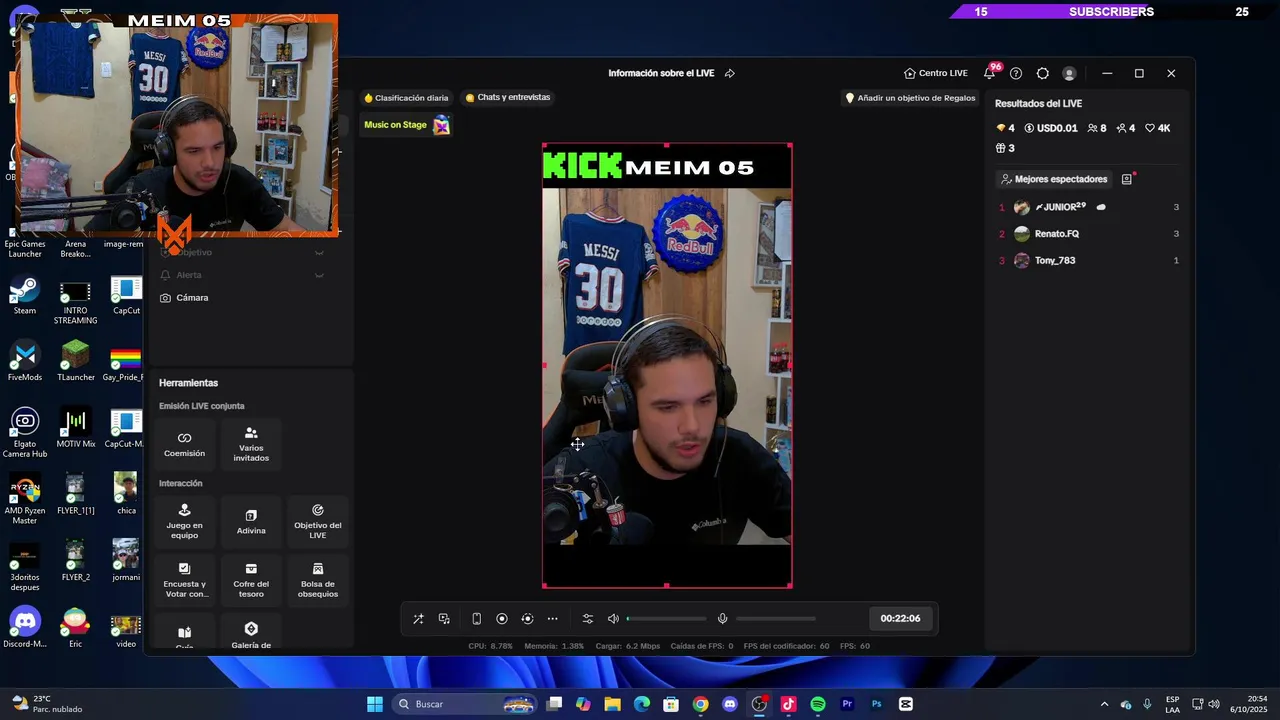Click FPS del codificador: 60 status text

(786, 646)
